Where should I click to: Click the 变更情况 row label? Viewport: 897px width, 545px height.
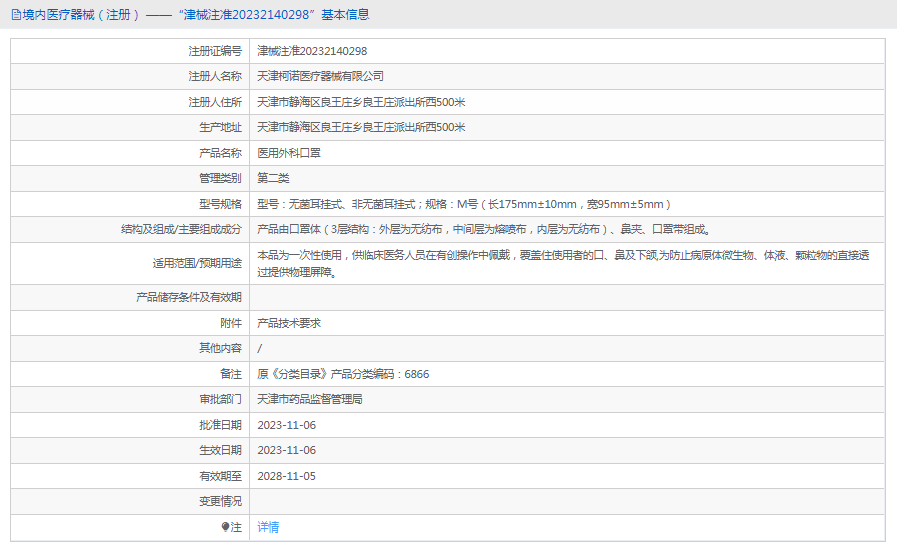click(220, 501)
